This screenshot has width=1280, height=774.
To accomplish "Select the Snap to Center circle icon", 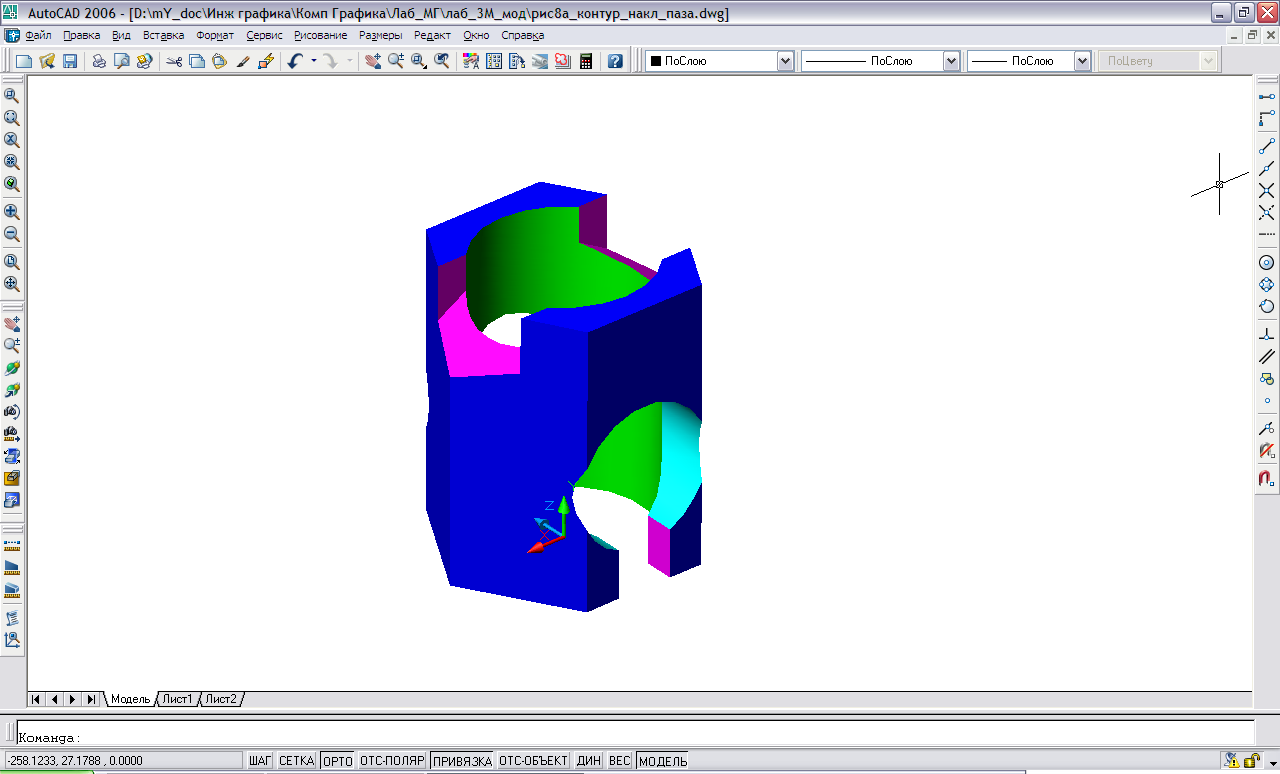I will tap(1267, 262).
